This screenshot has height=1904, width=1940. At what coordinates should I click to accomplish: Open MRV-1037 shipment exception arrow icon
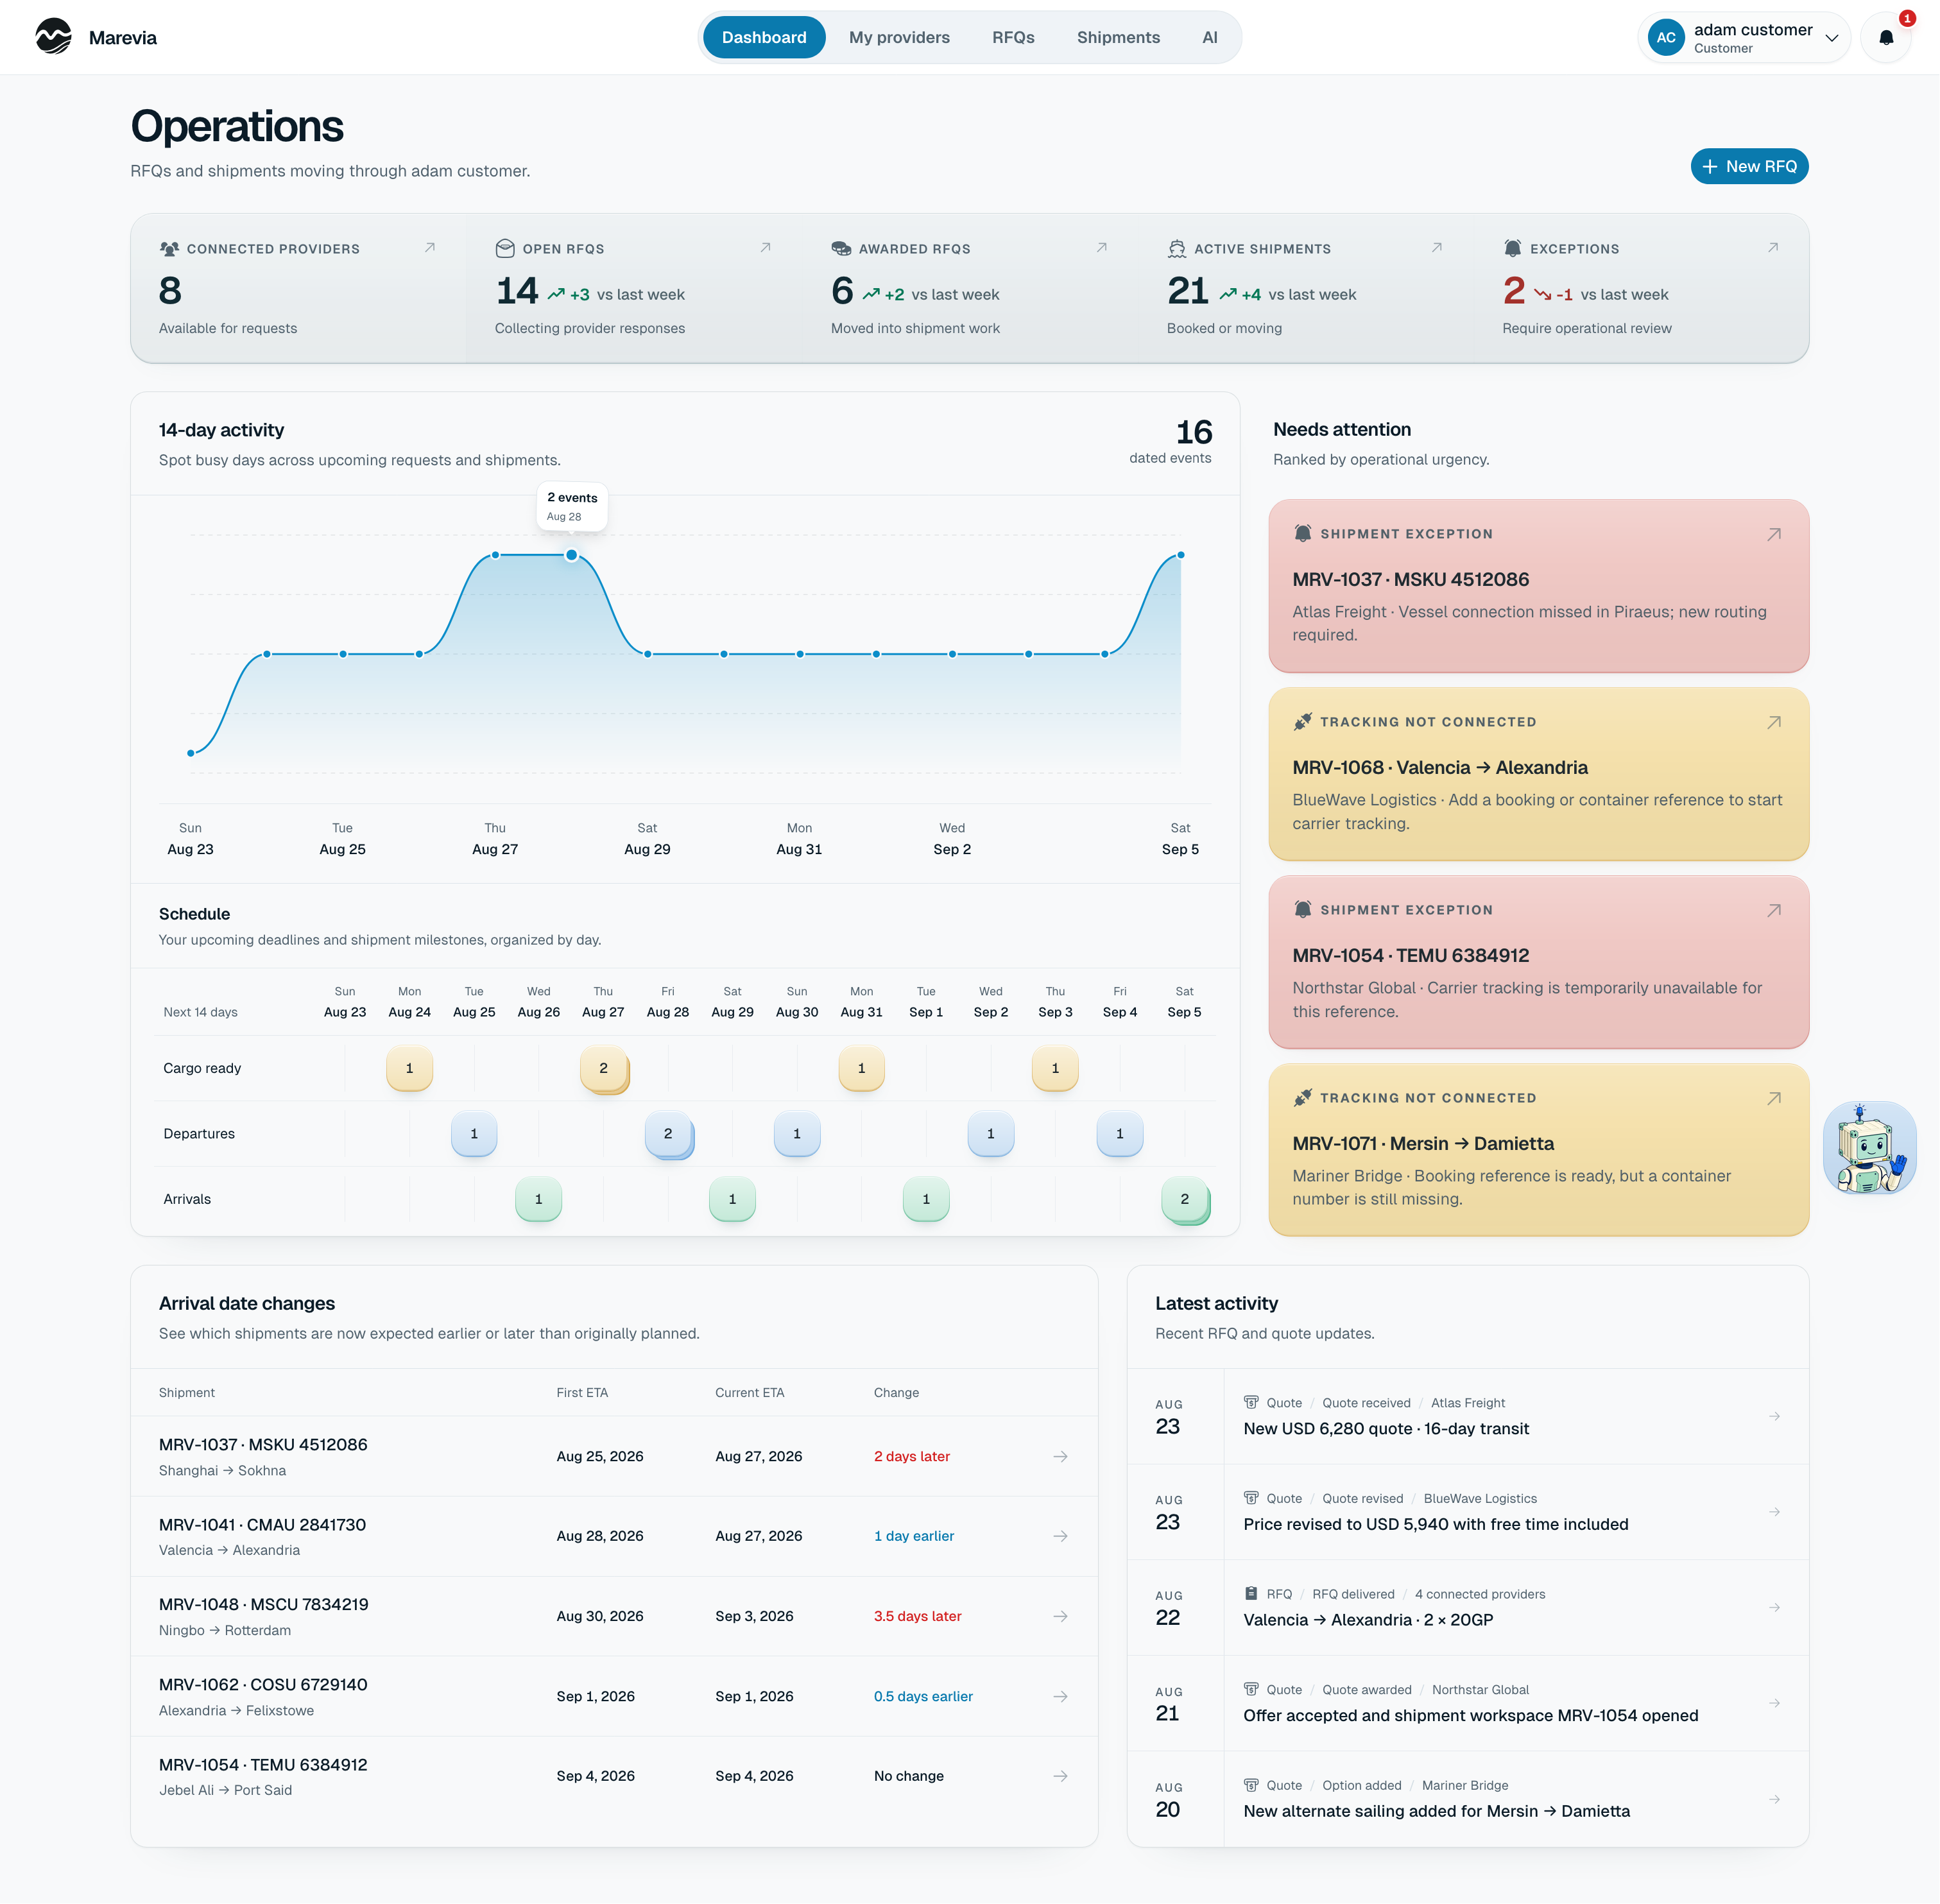(x=1774, y=534)
